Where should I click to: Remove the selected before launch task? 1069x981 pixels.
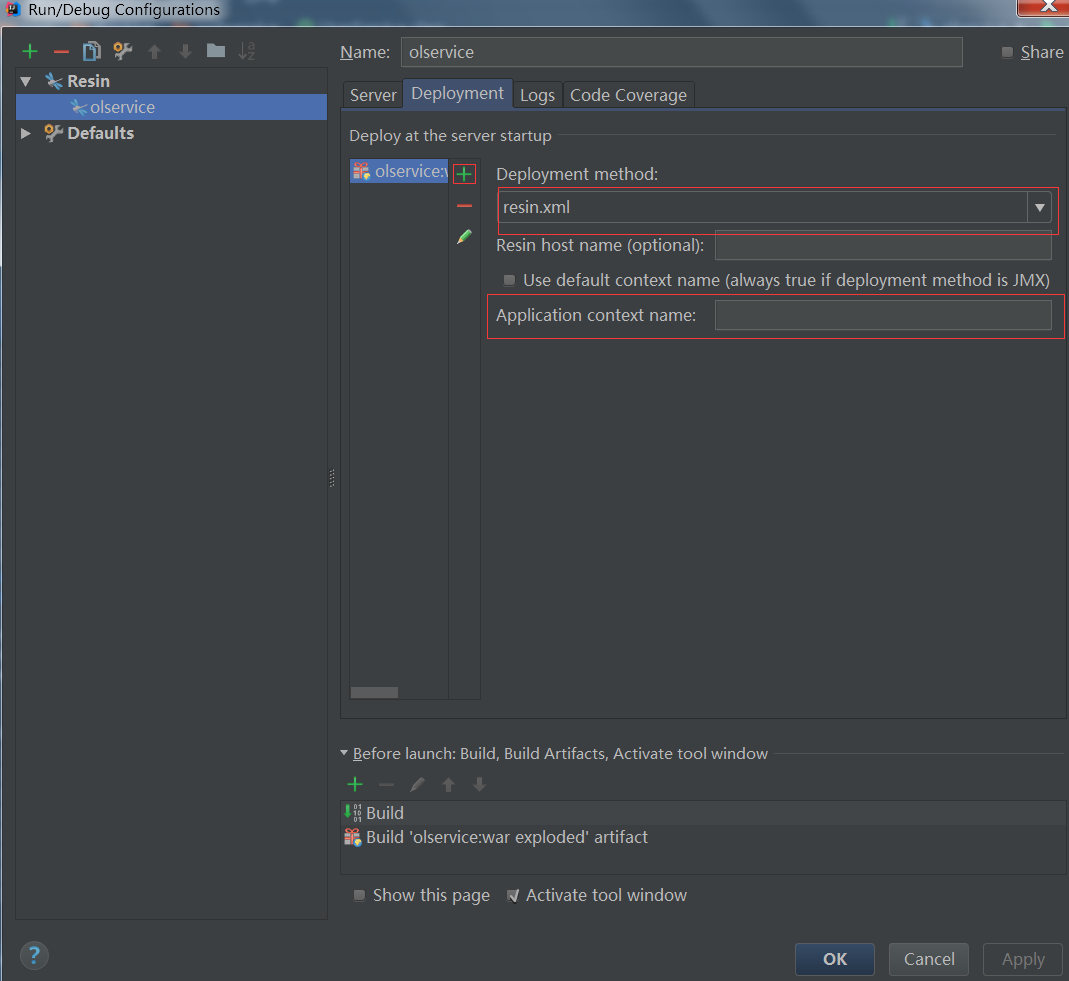[387, 785]
